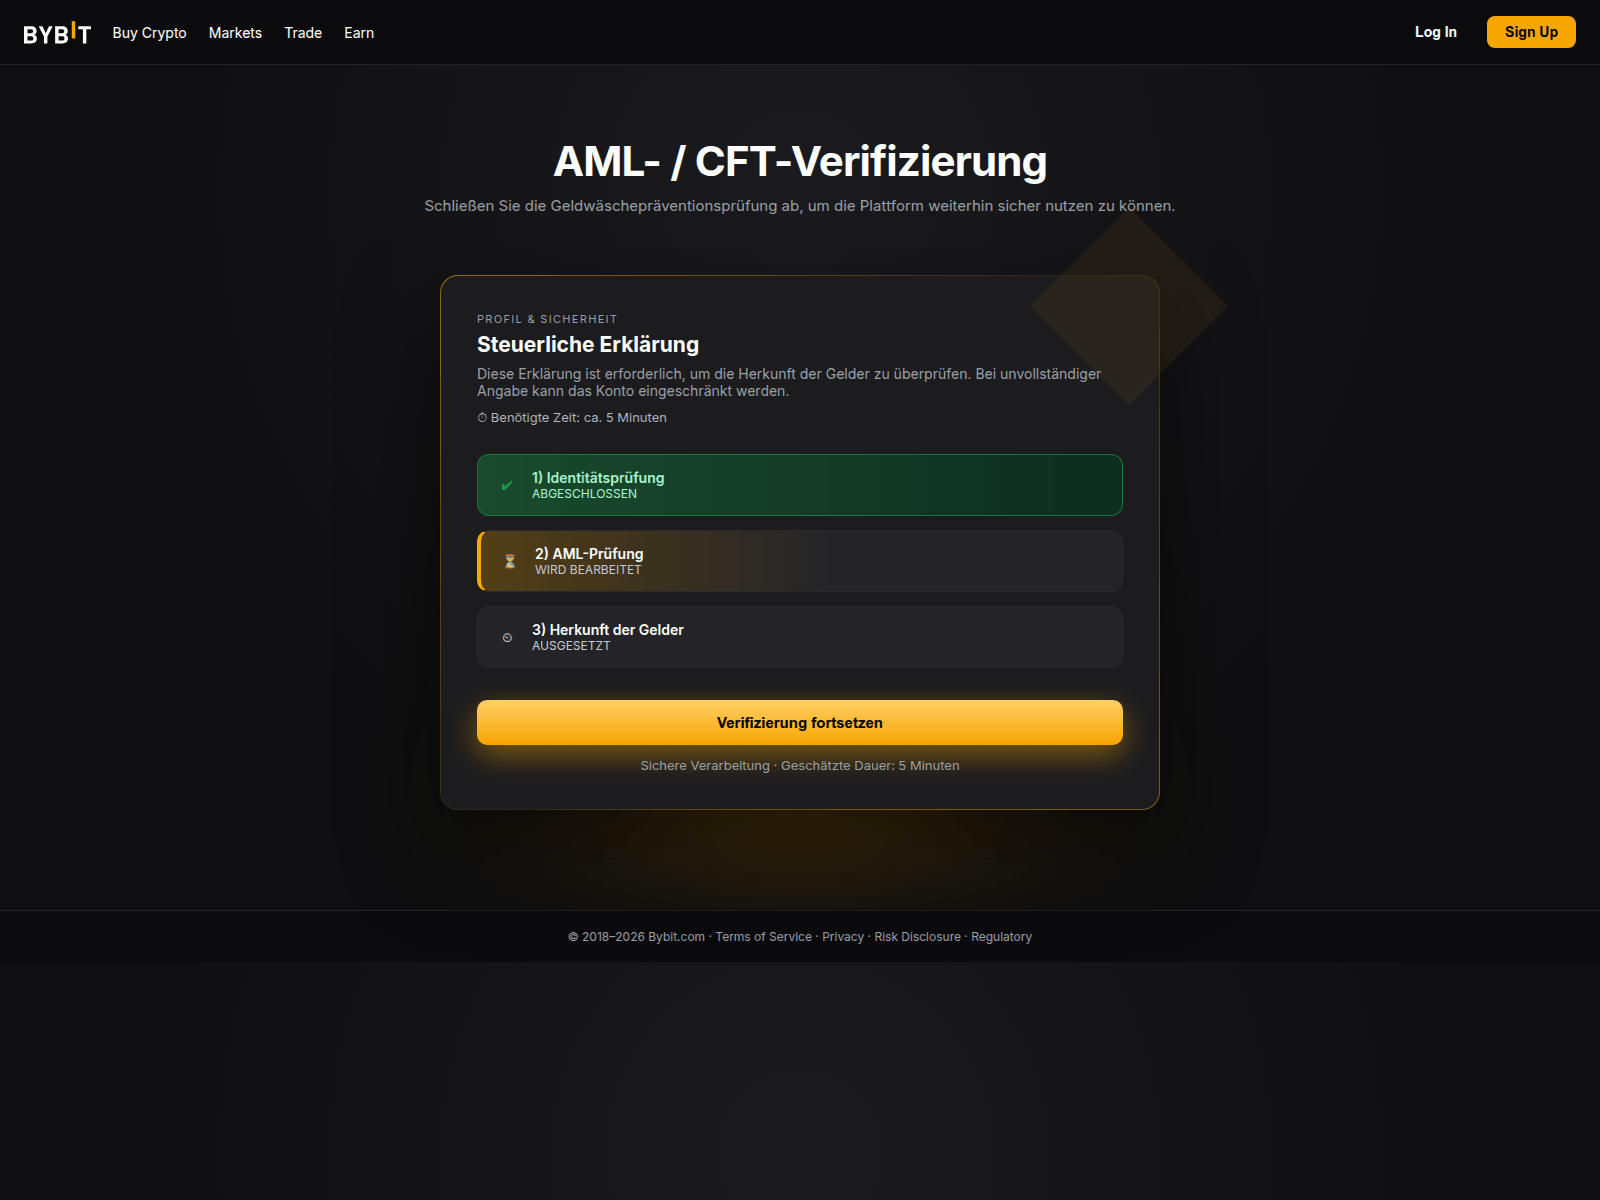Screen dimensions: 1600x1200
Task: Click the hourglass icon for AML-Prüfung
Action: coord(510,562)
